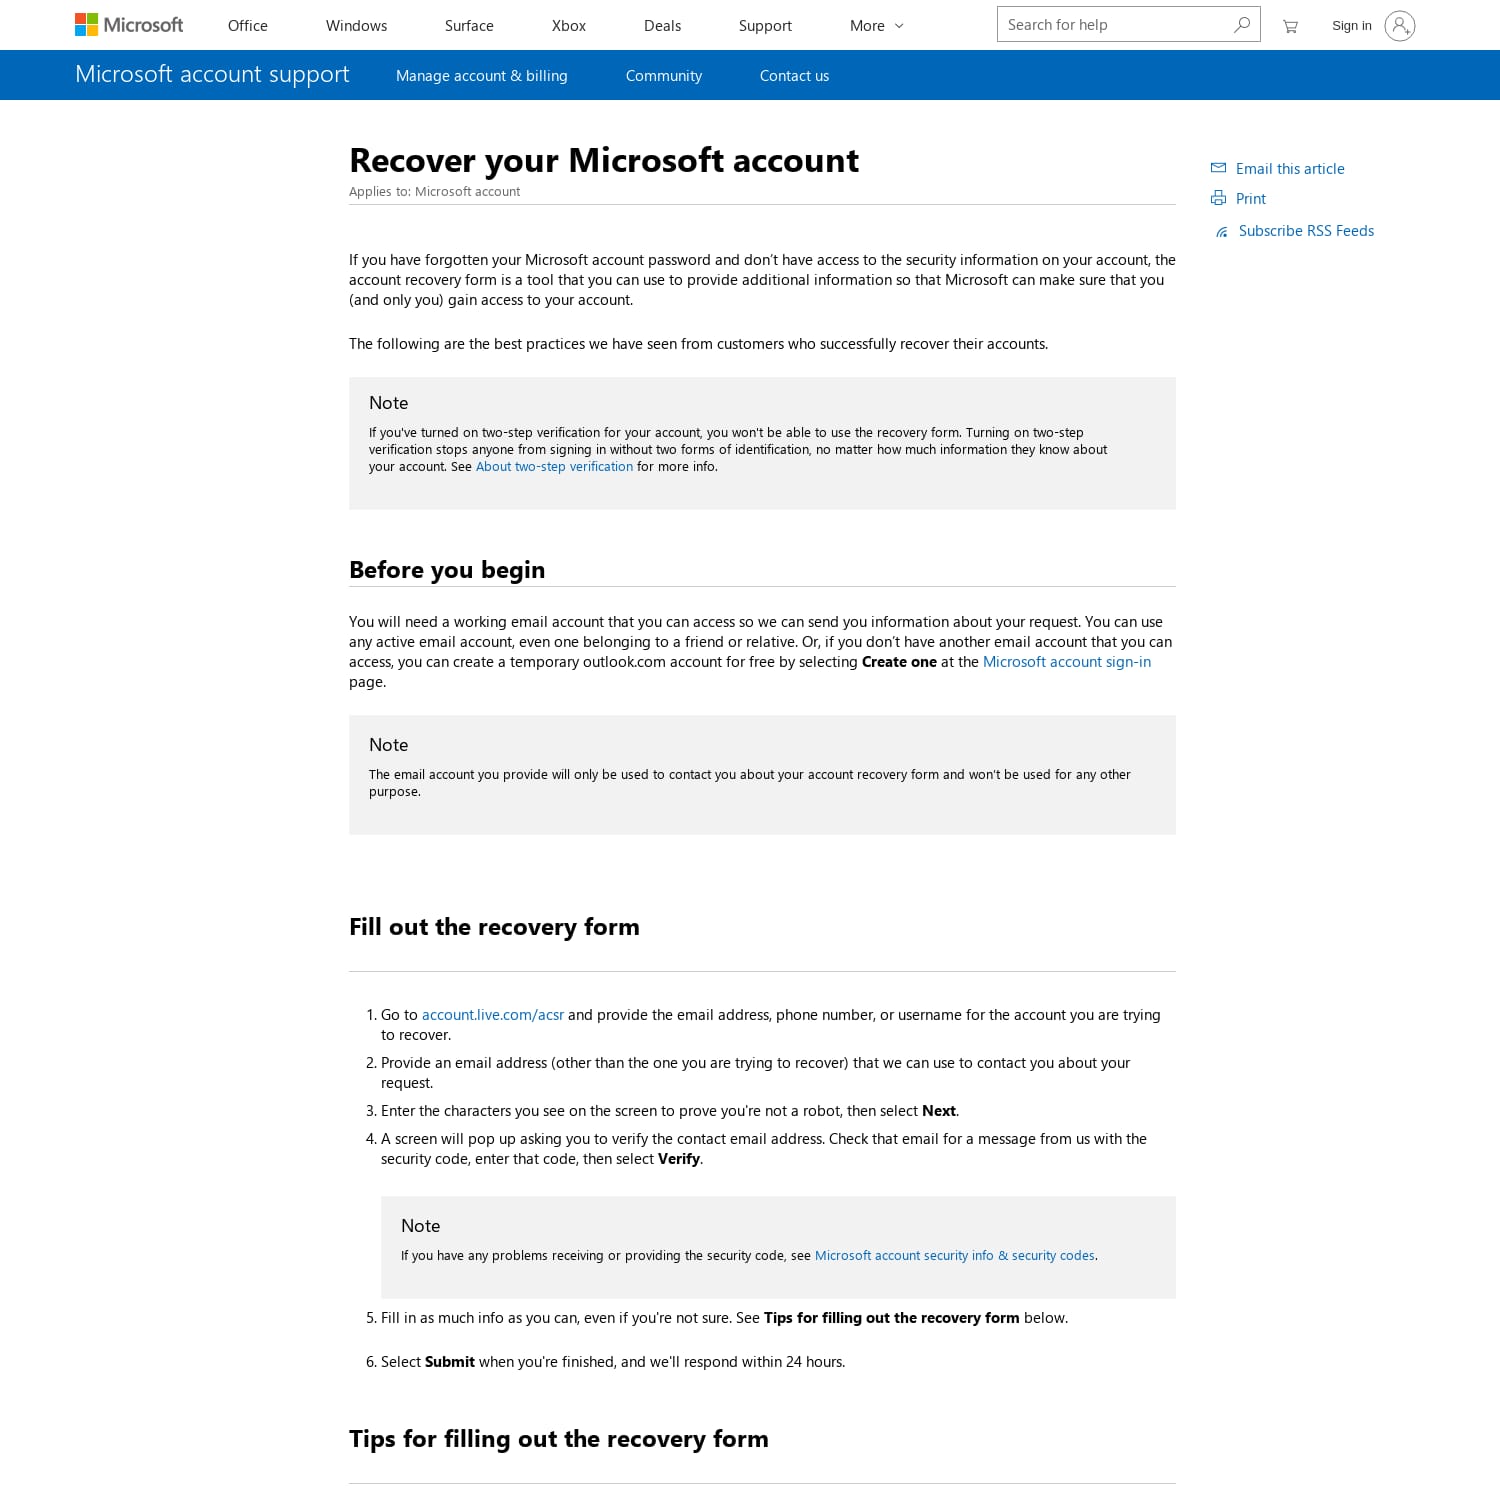The image size is (1500, 1500).
Task: Click Subscribe RSS Feeds link
Action: (x=1306, y=231)
